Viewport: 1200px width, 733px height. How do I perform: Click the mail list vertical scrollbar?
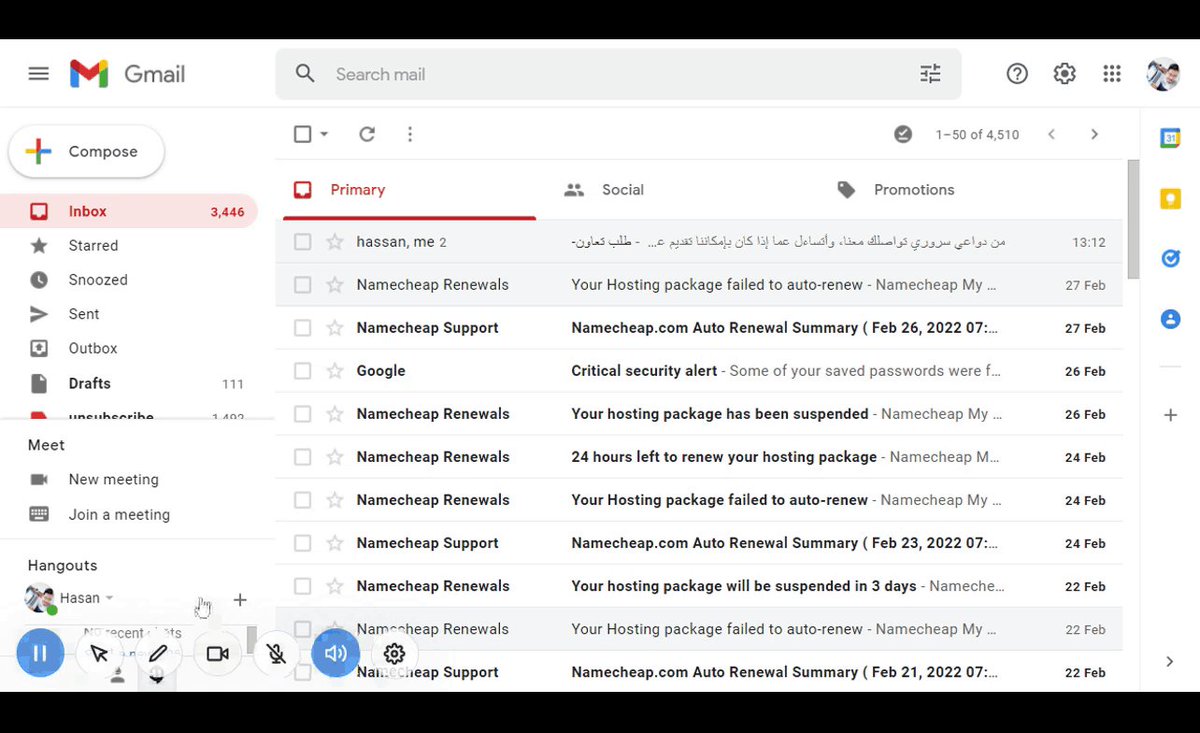[1132, 220]
